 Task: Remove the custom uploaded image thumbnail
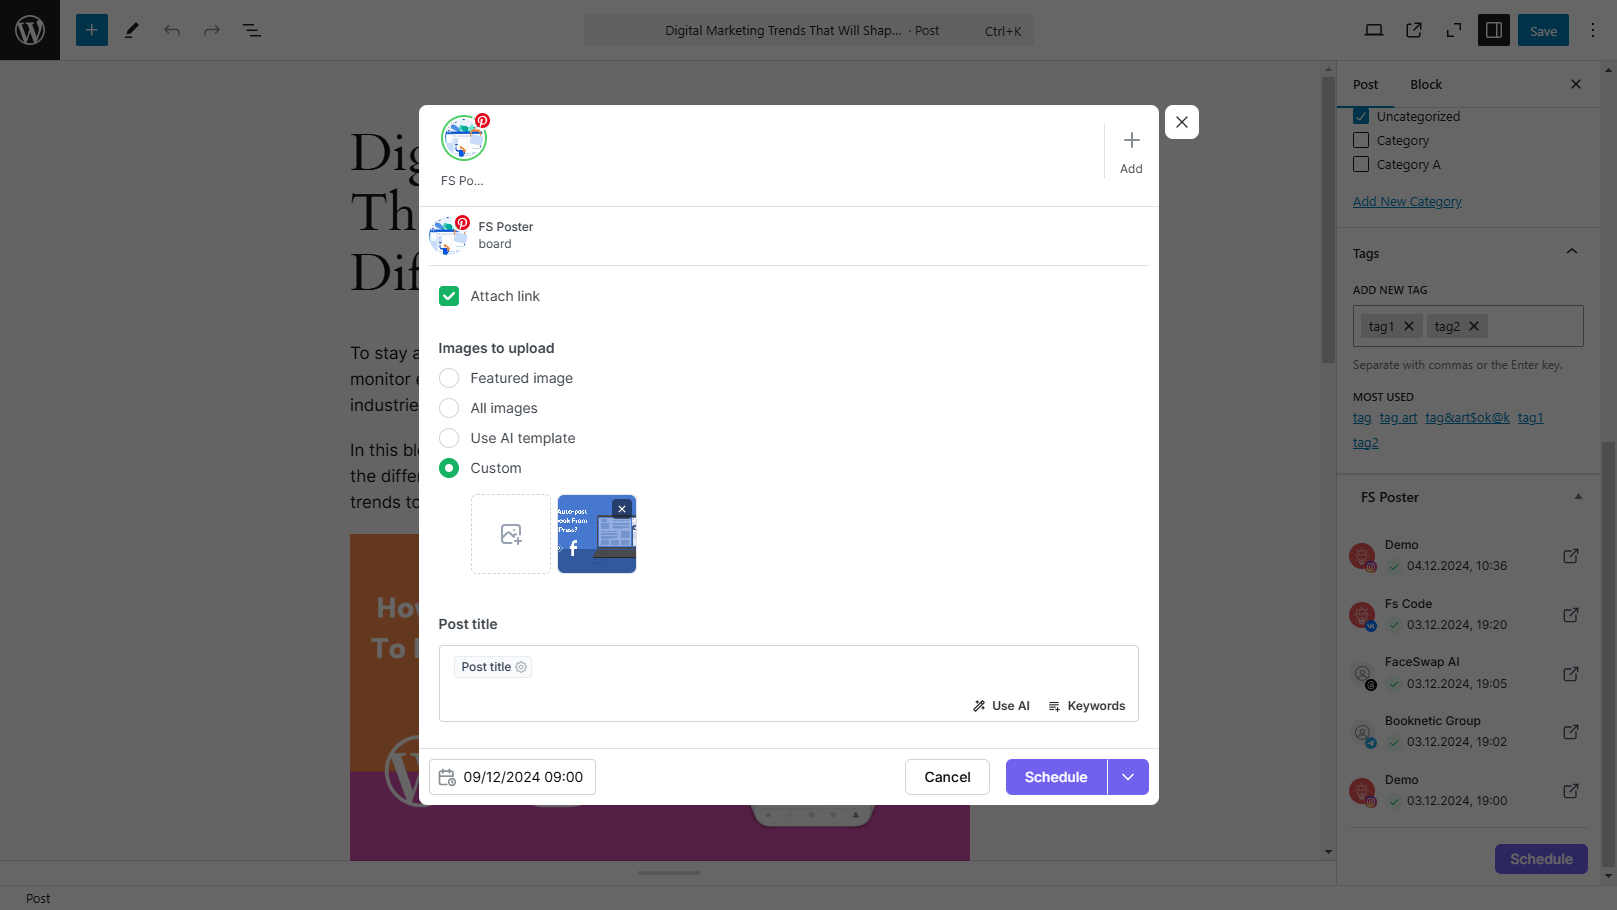tap(622, 509)
